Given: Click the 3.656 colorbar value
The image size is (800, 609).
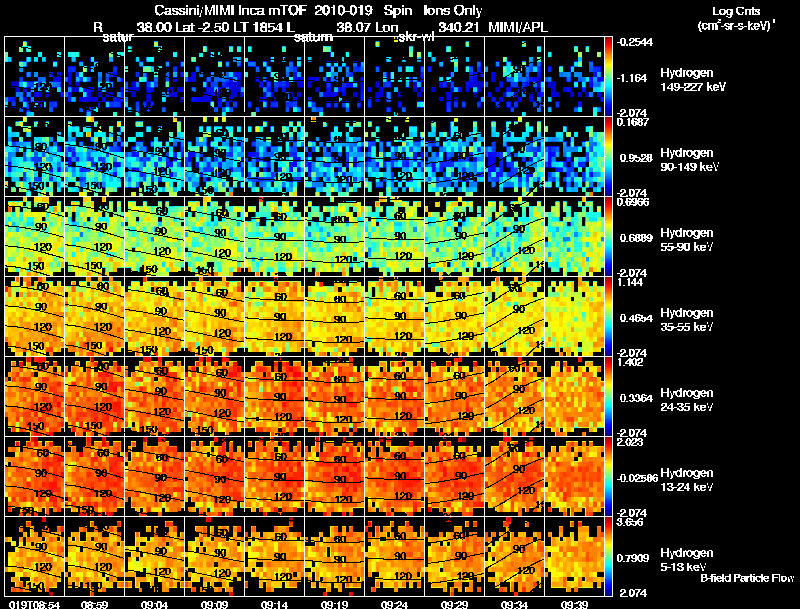Looking at the screenshot, I should pos(630,522).
